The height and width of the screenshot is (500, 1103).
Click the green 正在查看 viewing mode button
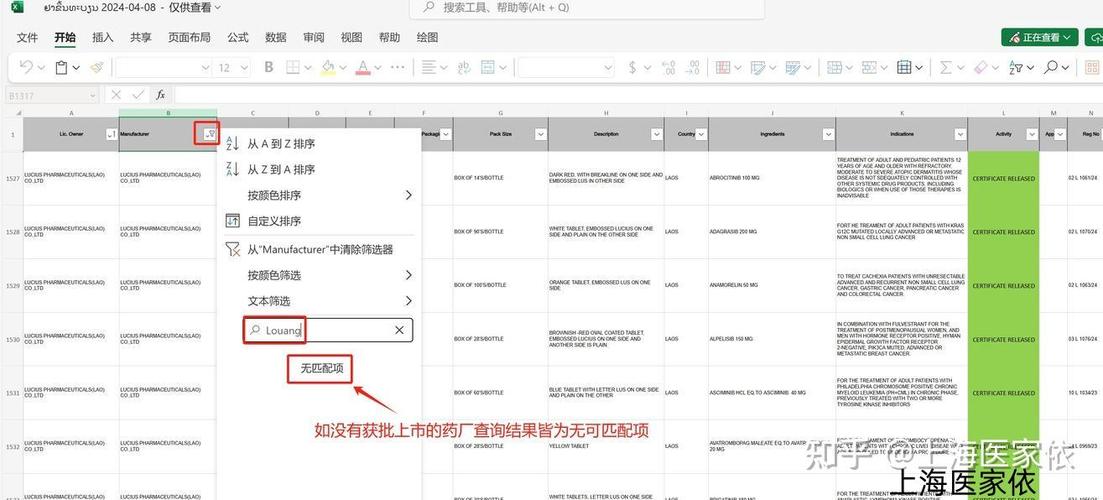[x=1040, y=37]
